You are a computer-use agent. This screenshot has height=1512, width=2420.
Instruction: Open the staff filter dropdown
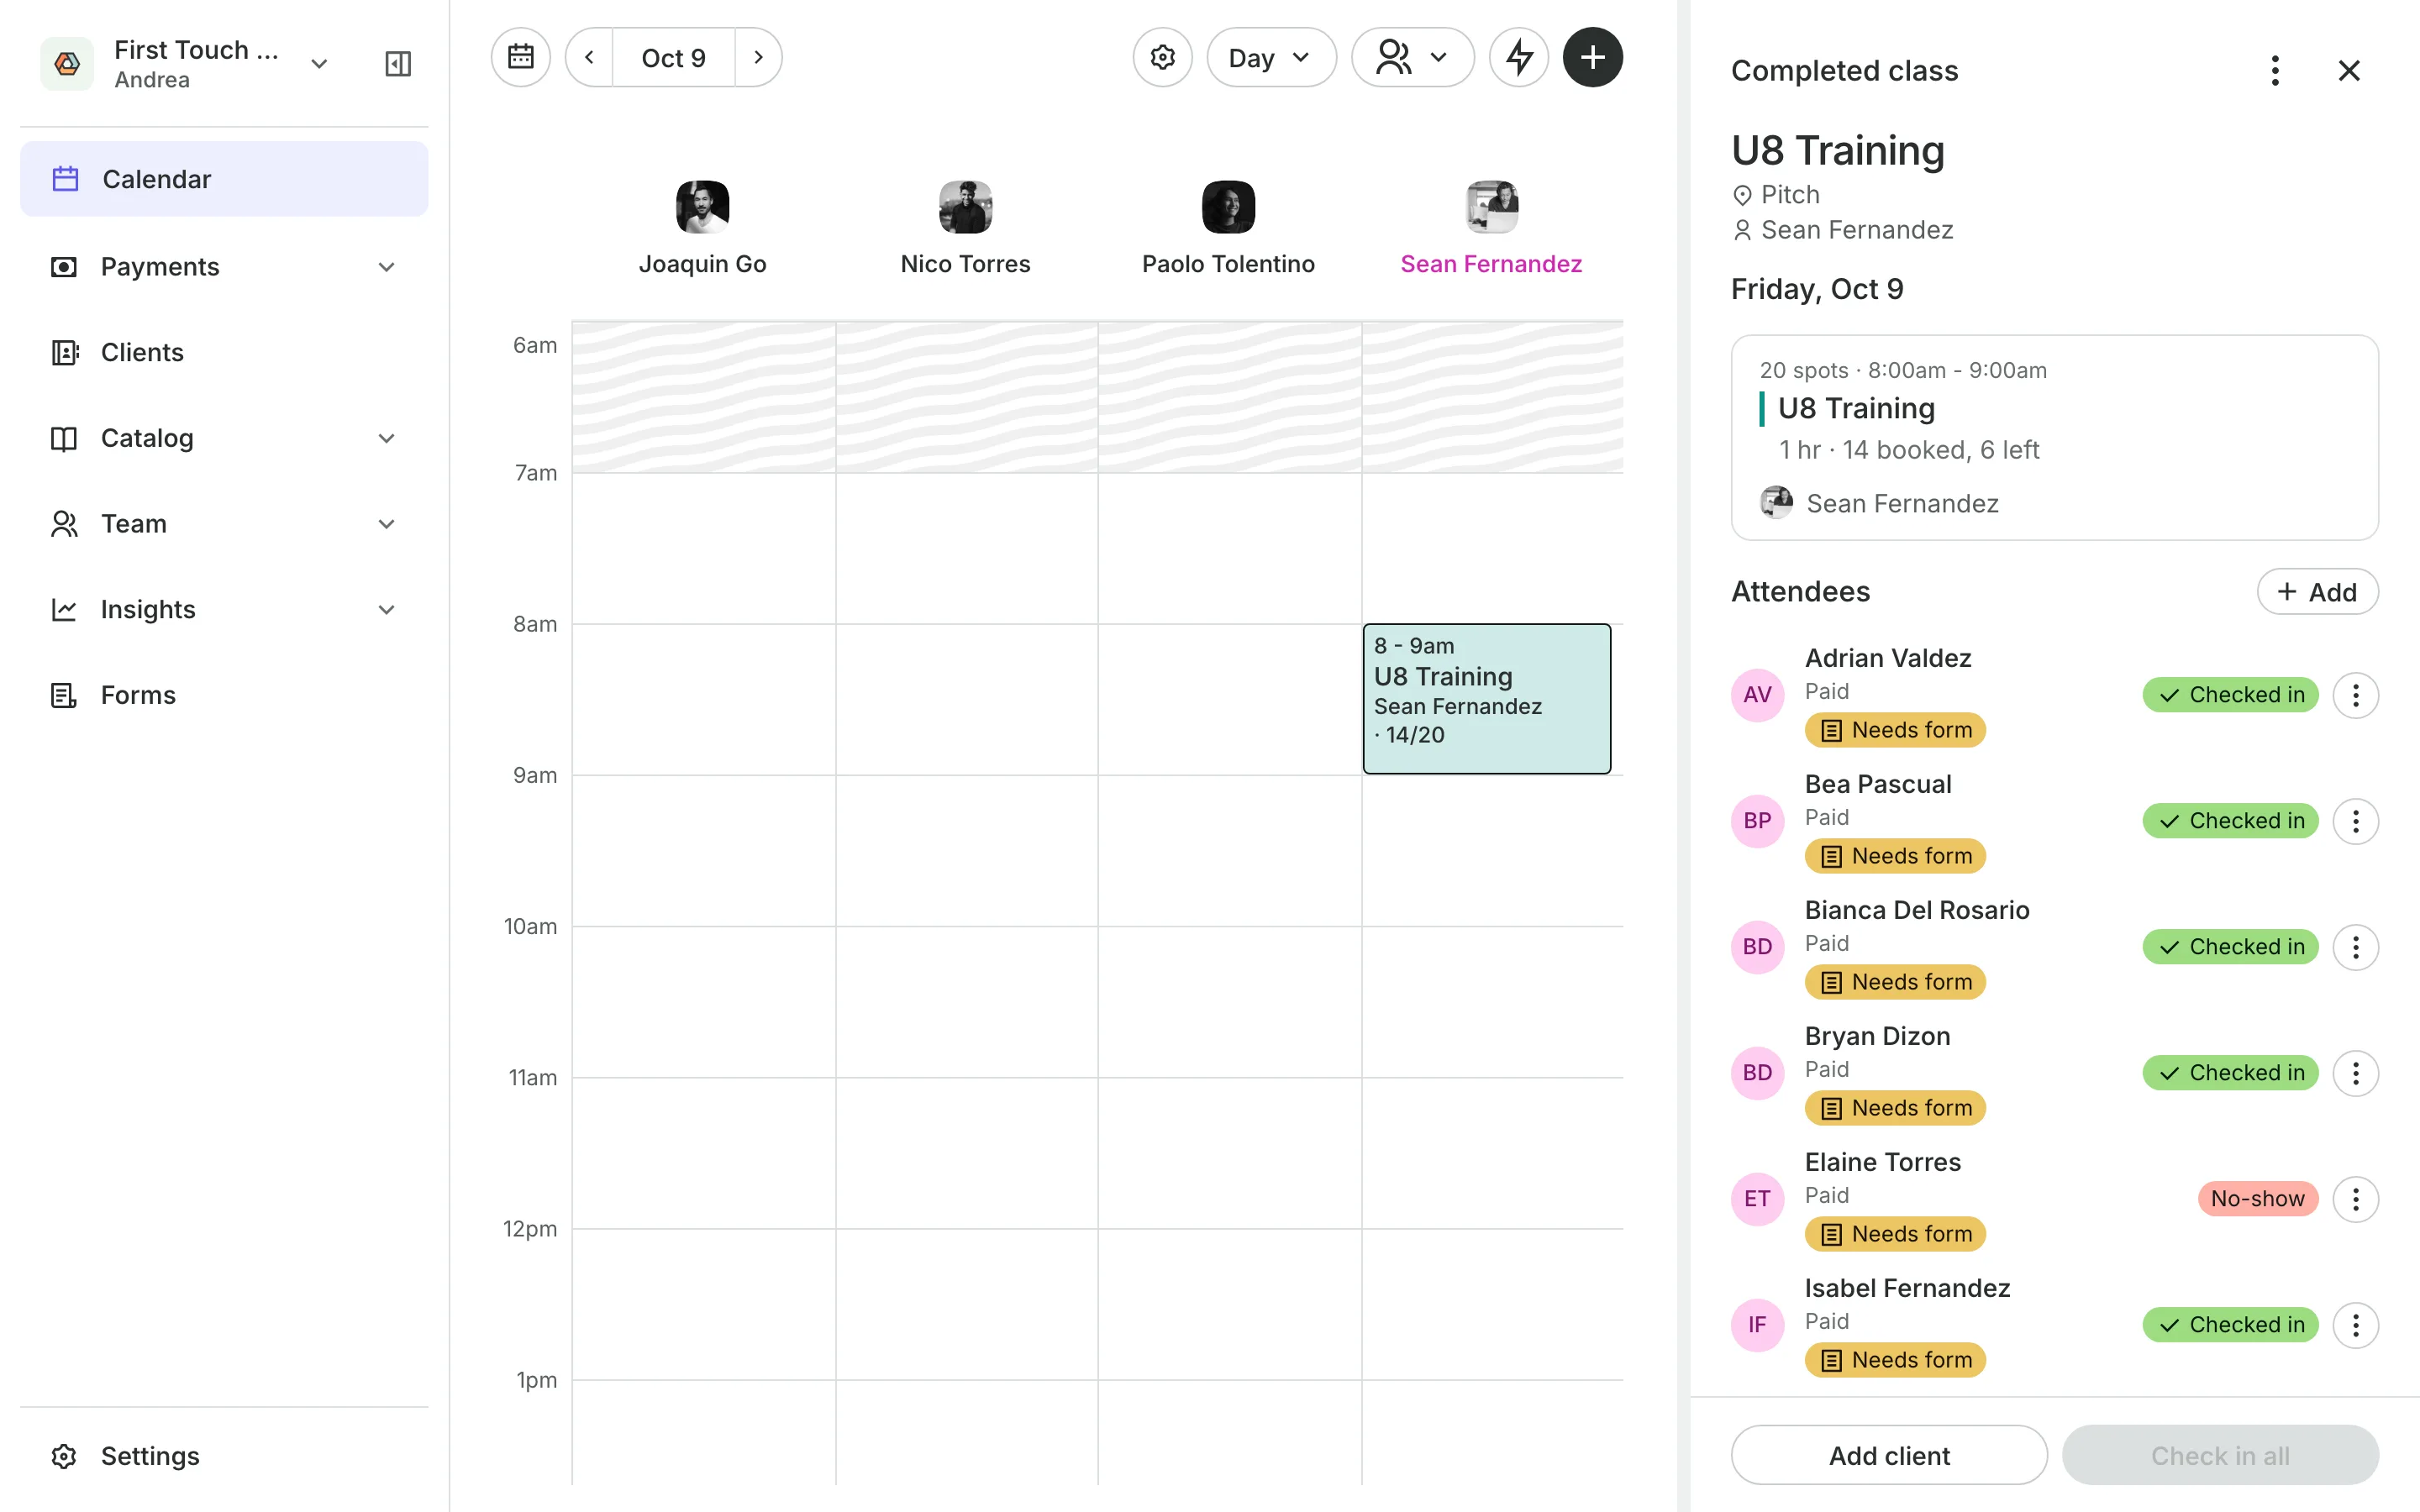1412,57
